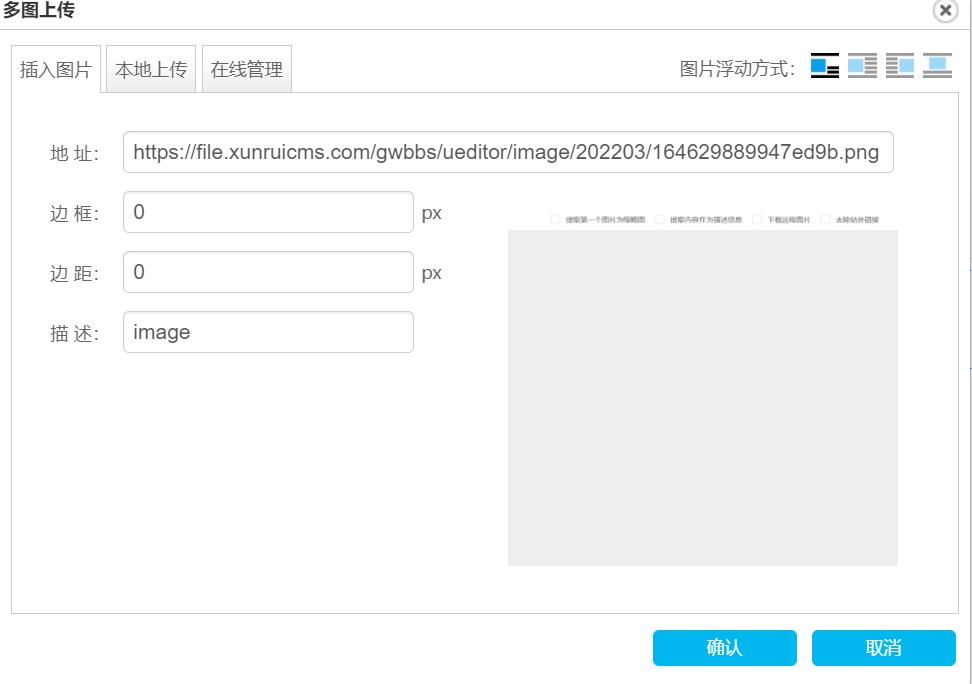Focus the 边框 border width field
Screen dimensions: 972x684
tap(268, 212)
